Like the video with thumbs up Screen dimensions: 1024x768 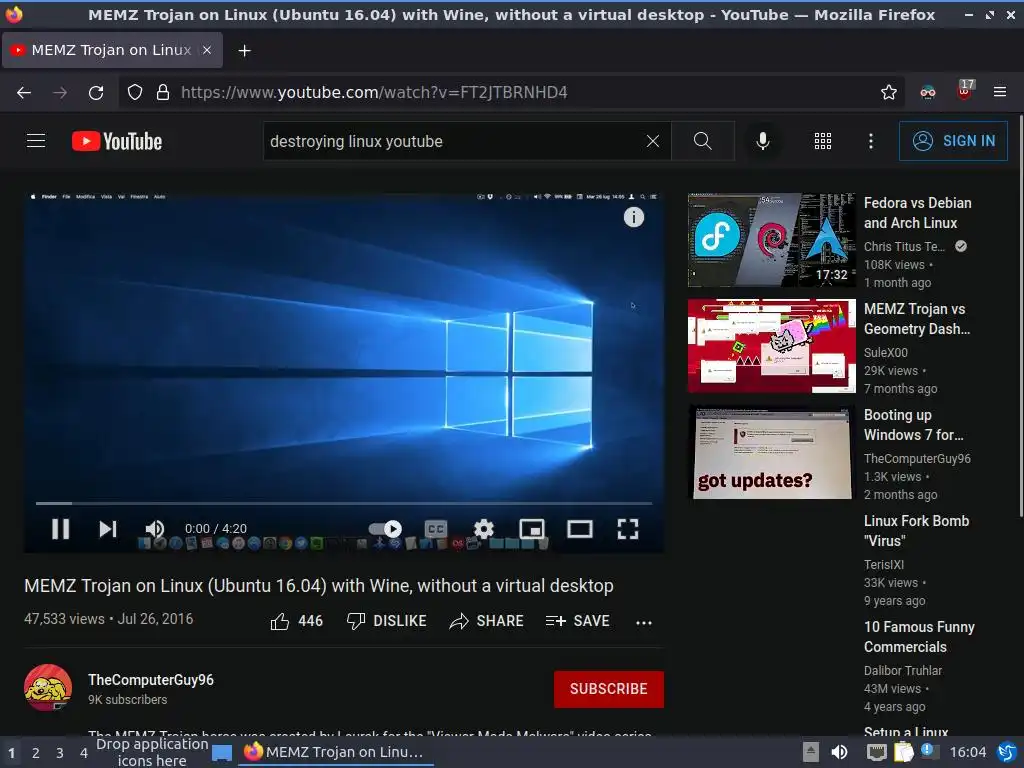click(296, 621)
